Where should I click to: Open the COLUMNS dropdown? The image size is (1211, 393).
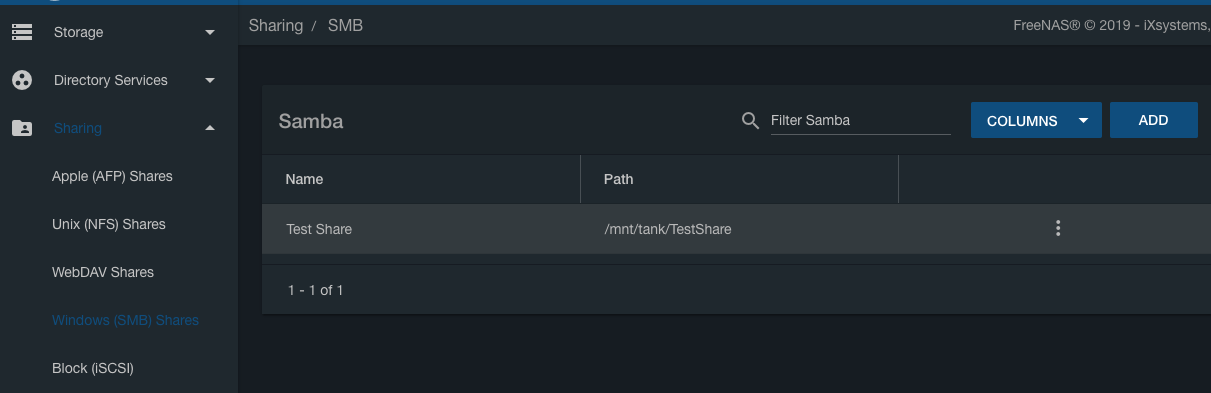point(1036,120)
